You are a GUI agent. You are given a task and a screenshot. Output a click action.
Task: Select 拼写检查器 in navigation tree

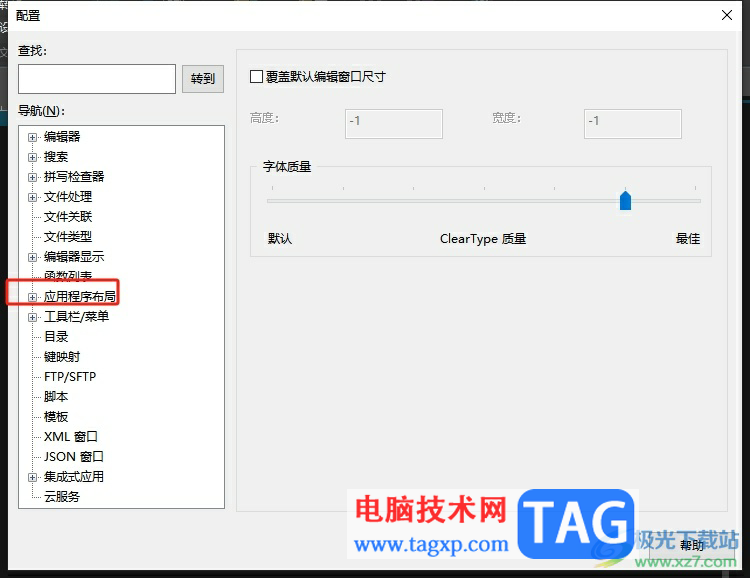pyautogui.click(x=74, y=177)
